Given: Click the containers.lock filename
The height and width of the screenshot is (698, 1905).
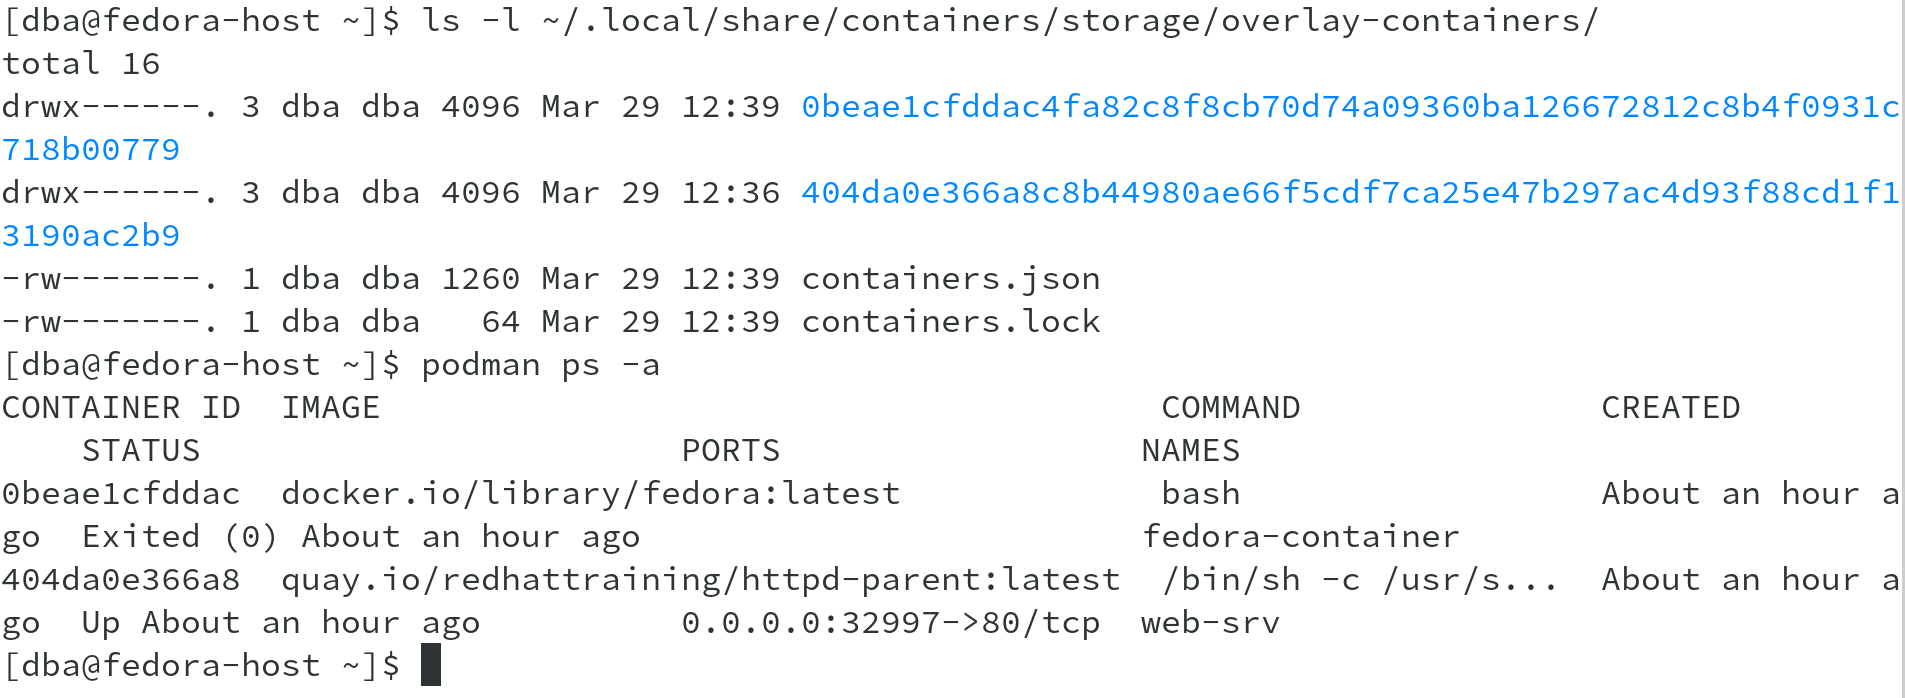Looking at the screenshot, I should [x=950, y=322].
